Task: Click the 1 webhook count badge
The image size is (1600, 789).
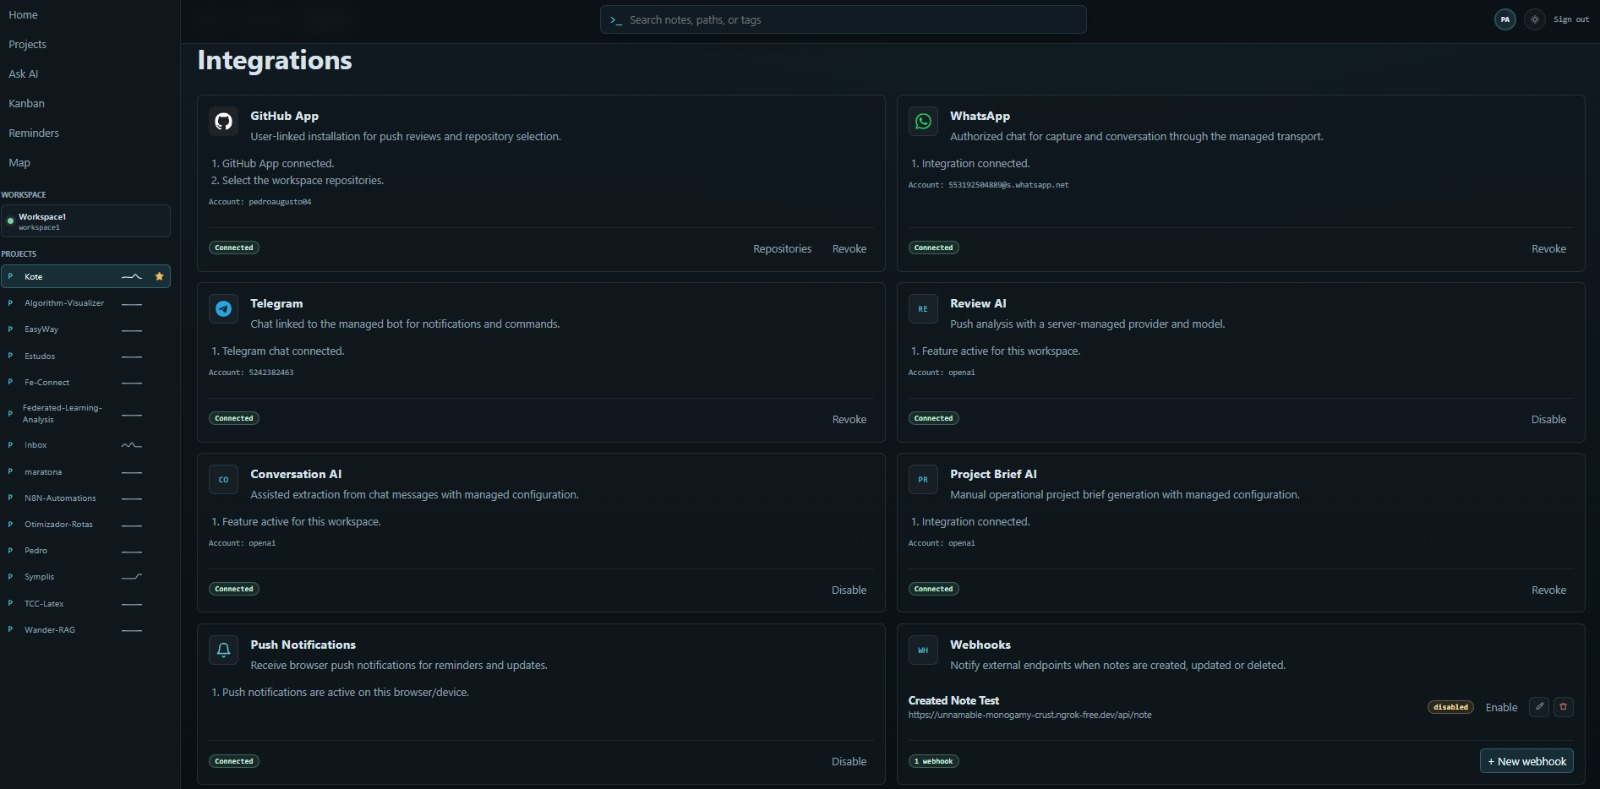Action: click(x=934, y=761)
